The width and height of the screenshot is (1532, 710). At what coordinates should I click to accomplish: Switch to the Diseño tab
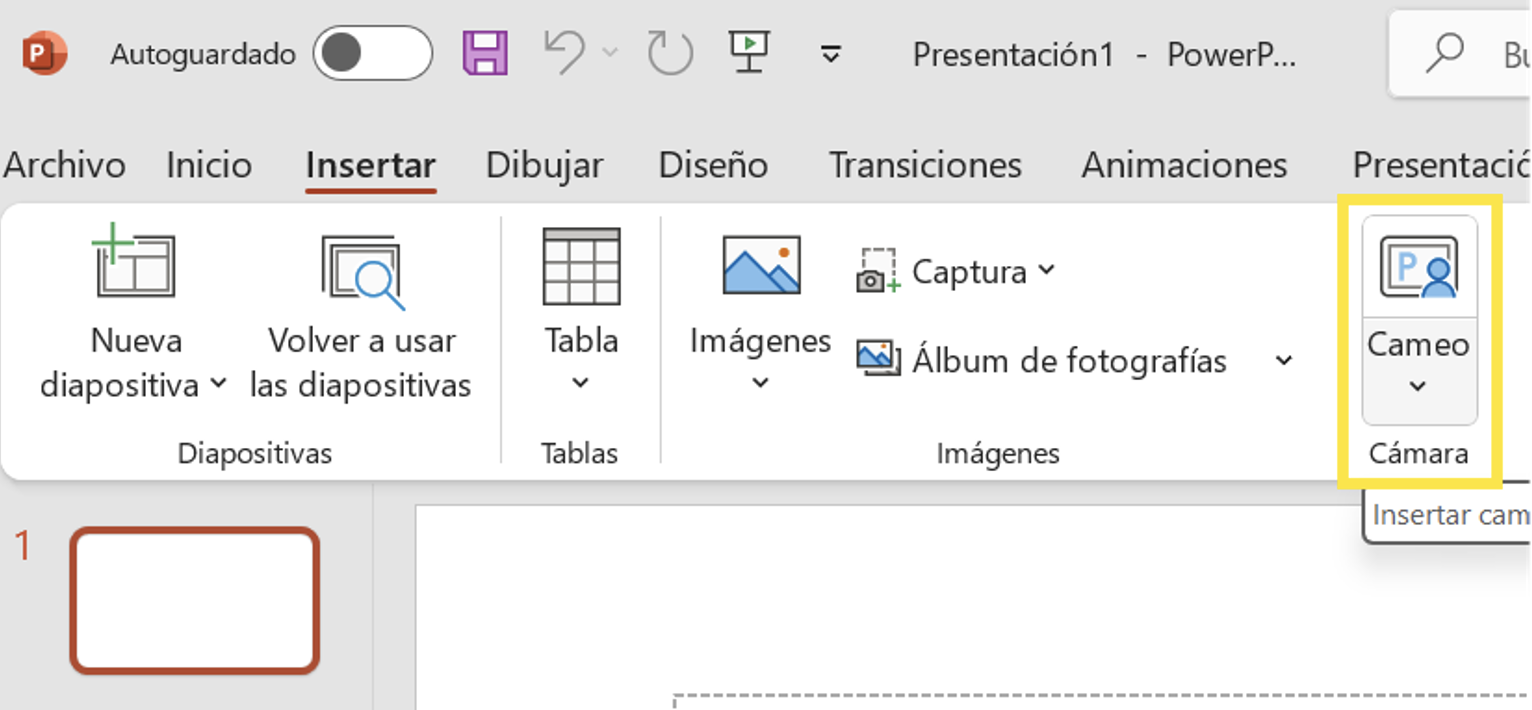tap(713, 165)
